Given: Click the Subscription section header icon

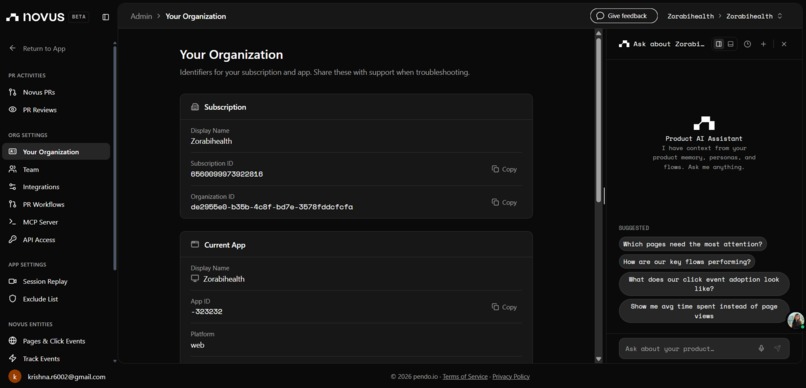Looking at the screenshot, I should (195, 107).
